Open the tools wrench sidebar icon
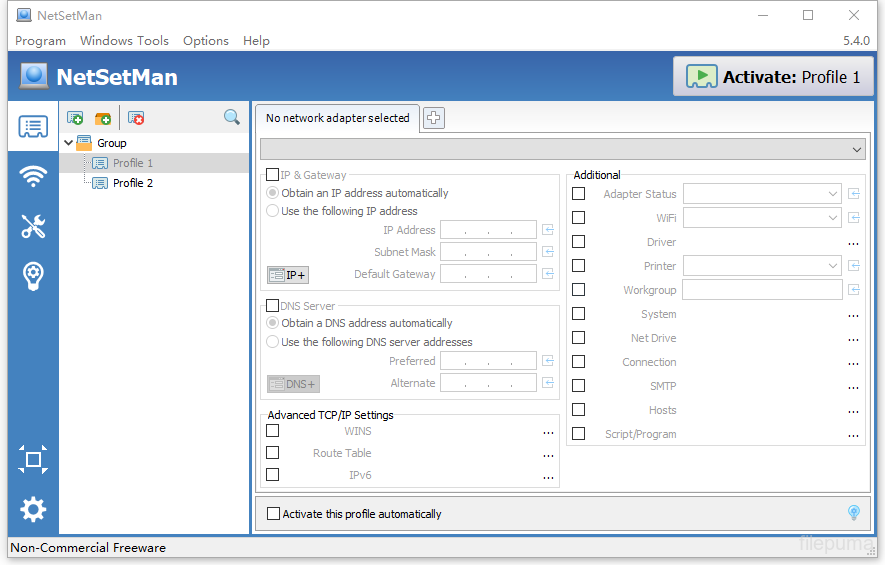885x565 pixels. click(x=33, y=227)
